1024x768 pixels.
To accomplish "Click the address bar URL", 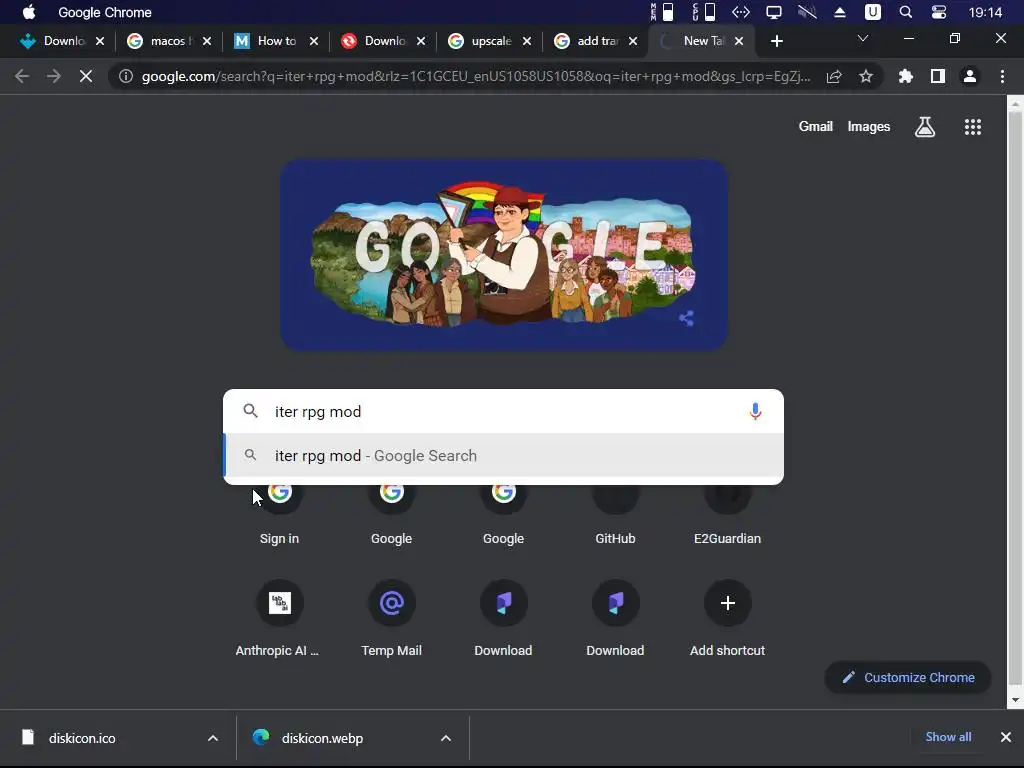I will coord(475,76).
